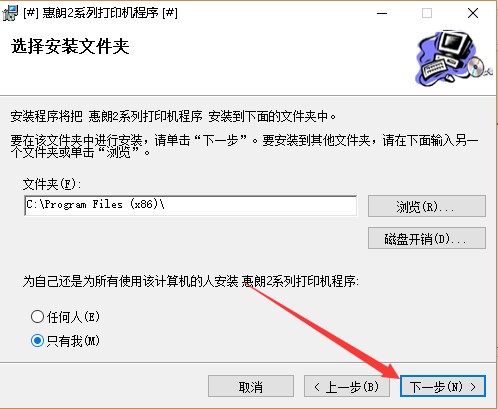Click the instruction paragraph mentioning 浏览
Image resolution: width=498 pixels, height=409 pixels.
[x=244, y=146]
